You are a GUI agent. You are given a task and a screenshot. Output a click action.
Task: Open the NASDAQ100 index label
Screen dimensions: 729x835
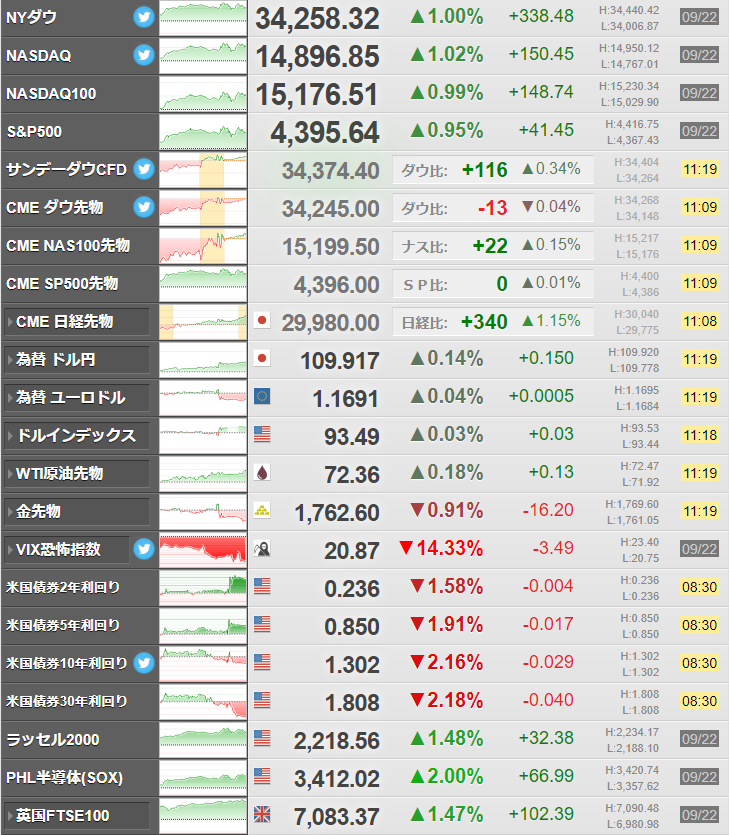[51, 94]
